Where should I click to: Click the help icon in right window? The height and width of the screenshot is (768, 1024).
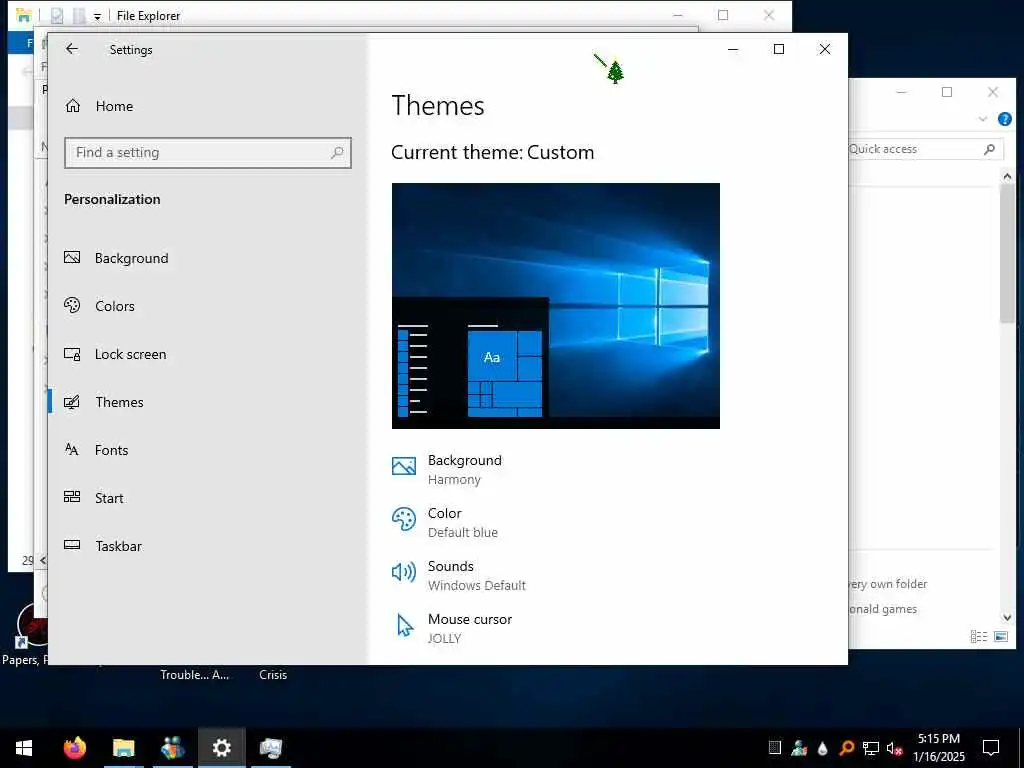(1004, 119)
